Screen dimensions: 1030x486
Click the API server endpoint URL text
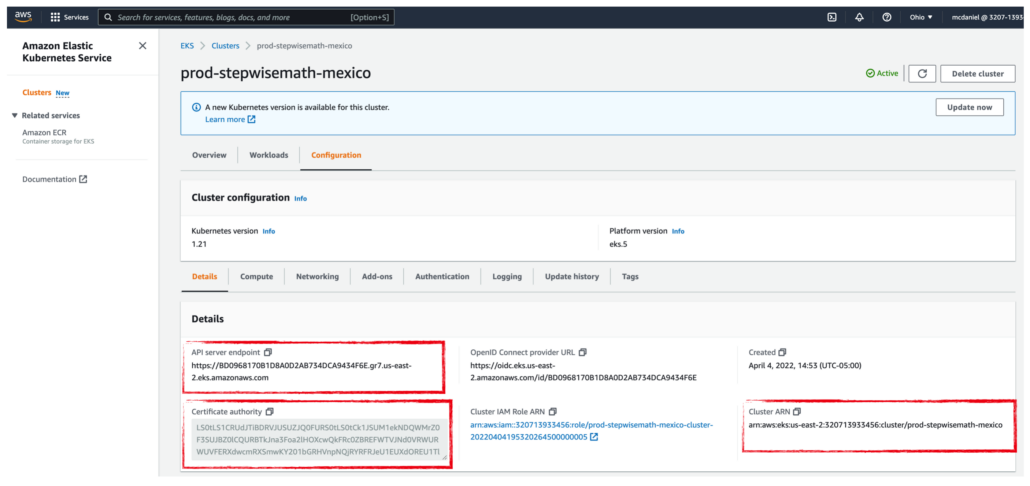click(302, 372)
